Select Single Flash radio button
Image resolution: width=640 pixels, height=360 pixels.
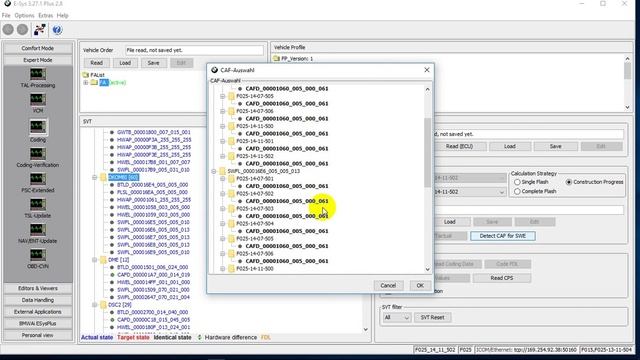click(517, 182)
